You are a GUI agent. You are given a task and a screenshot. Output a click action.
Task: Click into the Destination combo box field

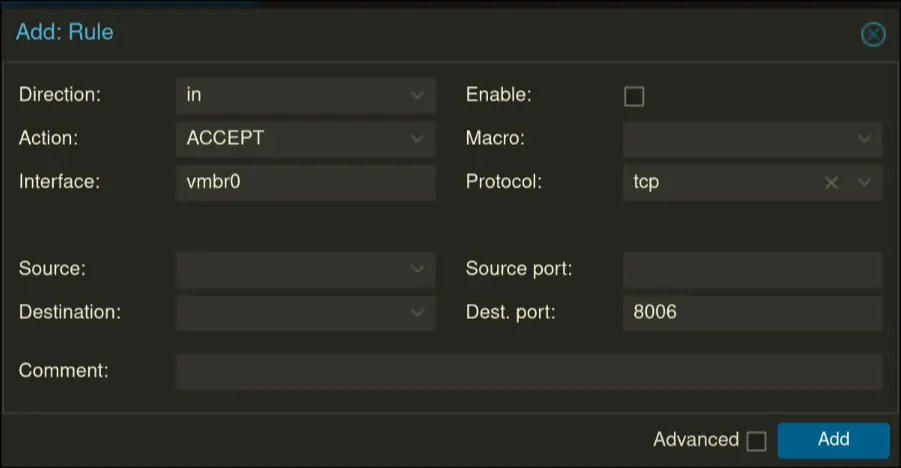(x=290, y=313)
